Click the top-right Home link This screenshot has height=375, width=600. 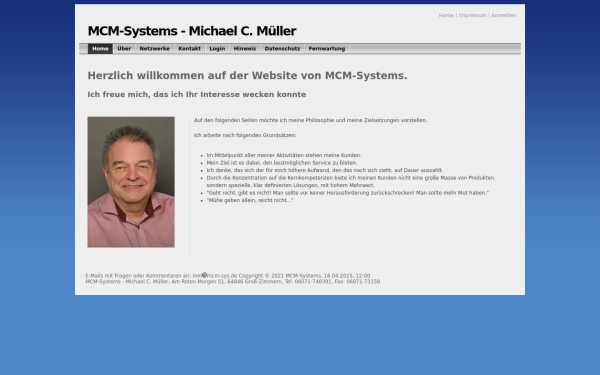point(446,15)
